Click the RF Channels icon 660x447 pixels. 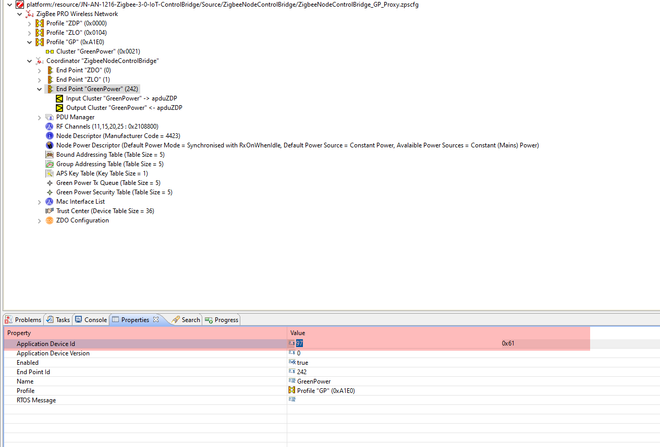[50, 126]
